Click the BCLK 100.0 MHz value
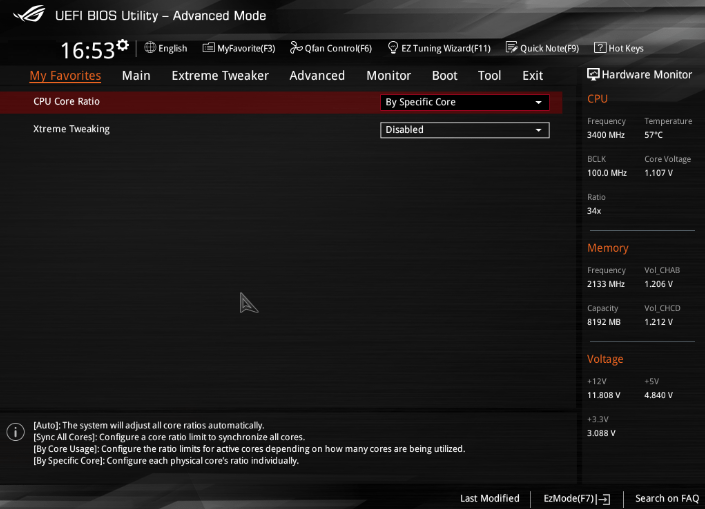This screenshot has width=705, height=509. (607, 173)
